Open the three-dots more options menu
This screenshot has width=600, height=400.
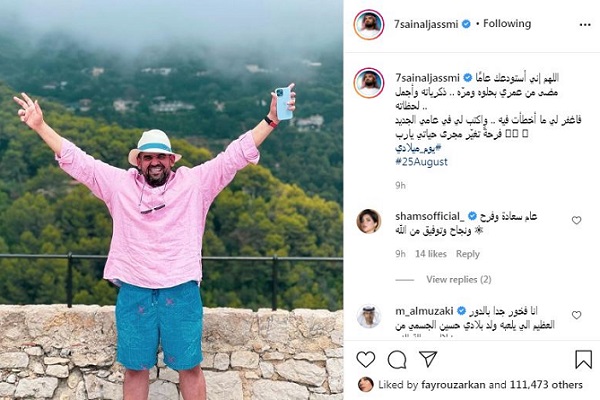[x=585, y=25]
